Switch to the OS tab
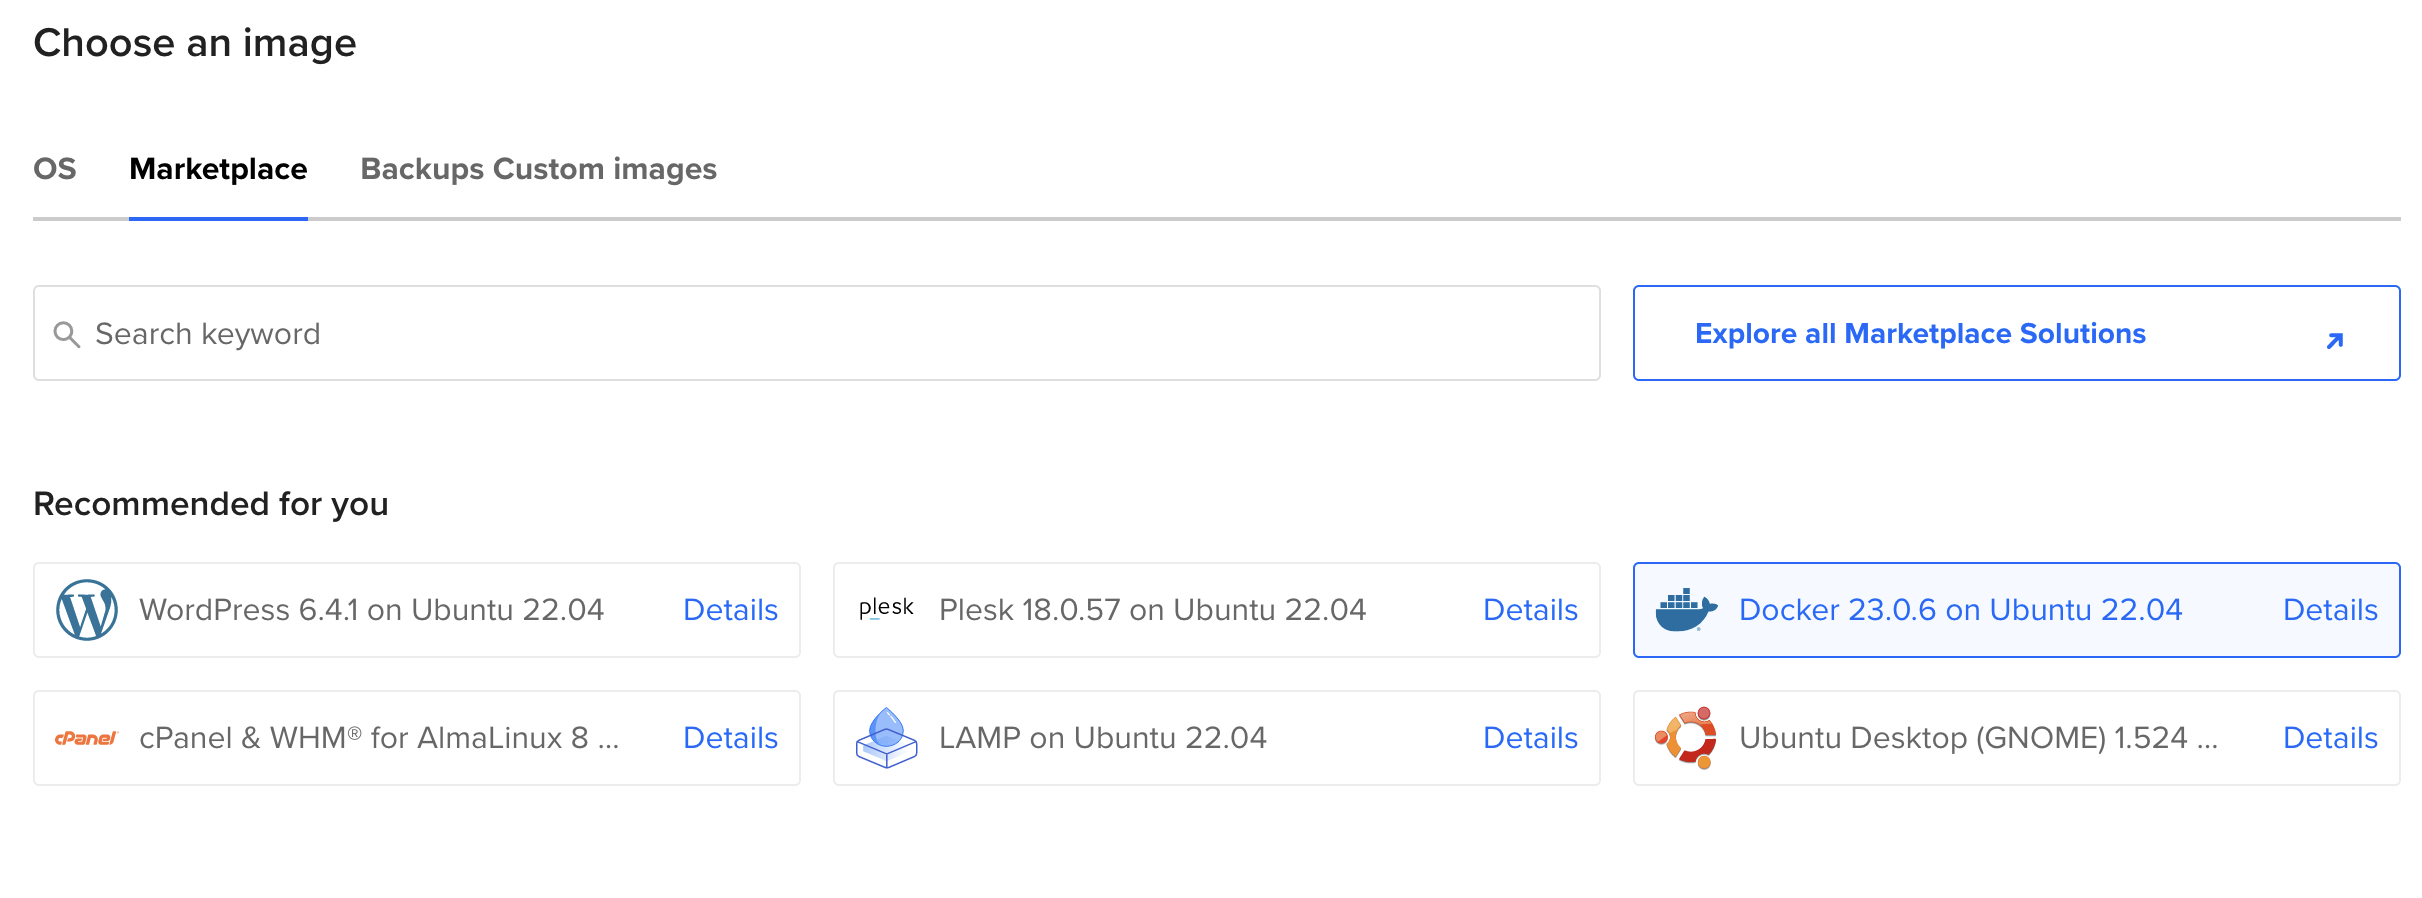Image resolution: width=2422 pixels, height=898 pixels. [x=55, y=169]
